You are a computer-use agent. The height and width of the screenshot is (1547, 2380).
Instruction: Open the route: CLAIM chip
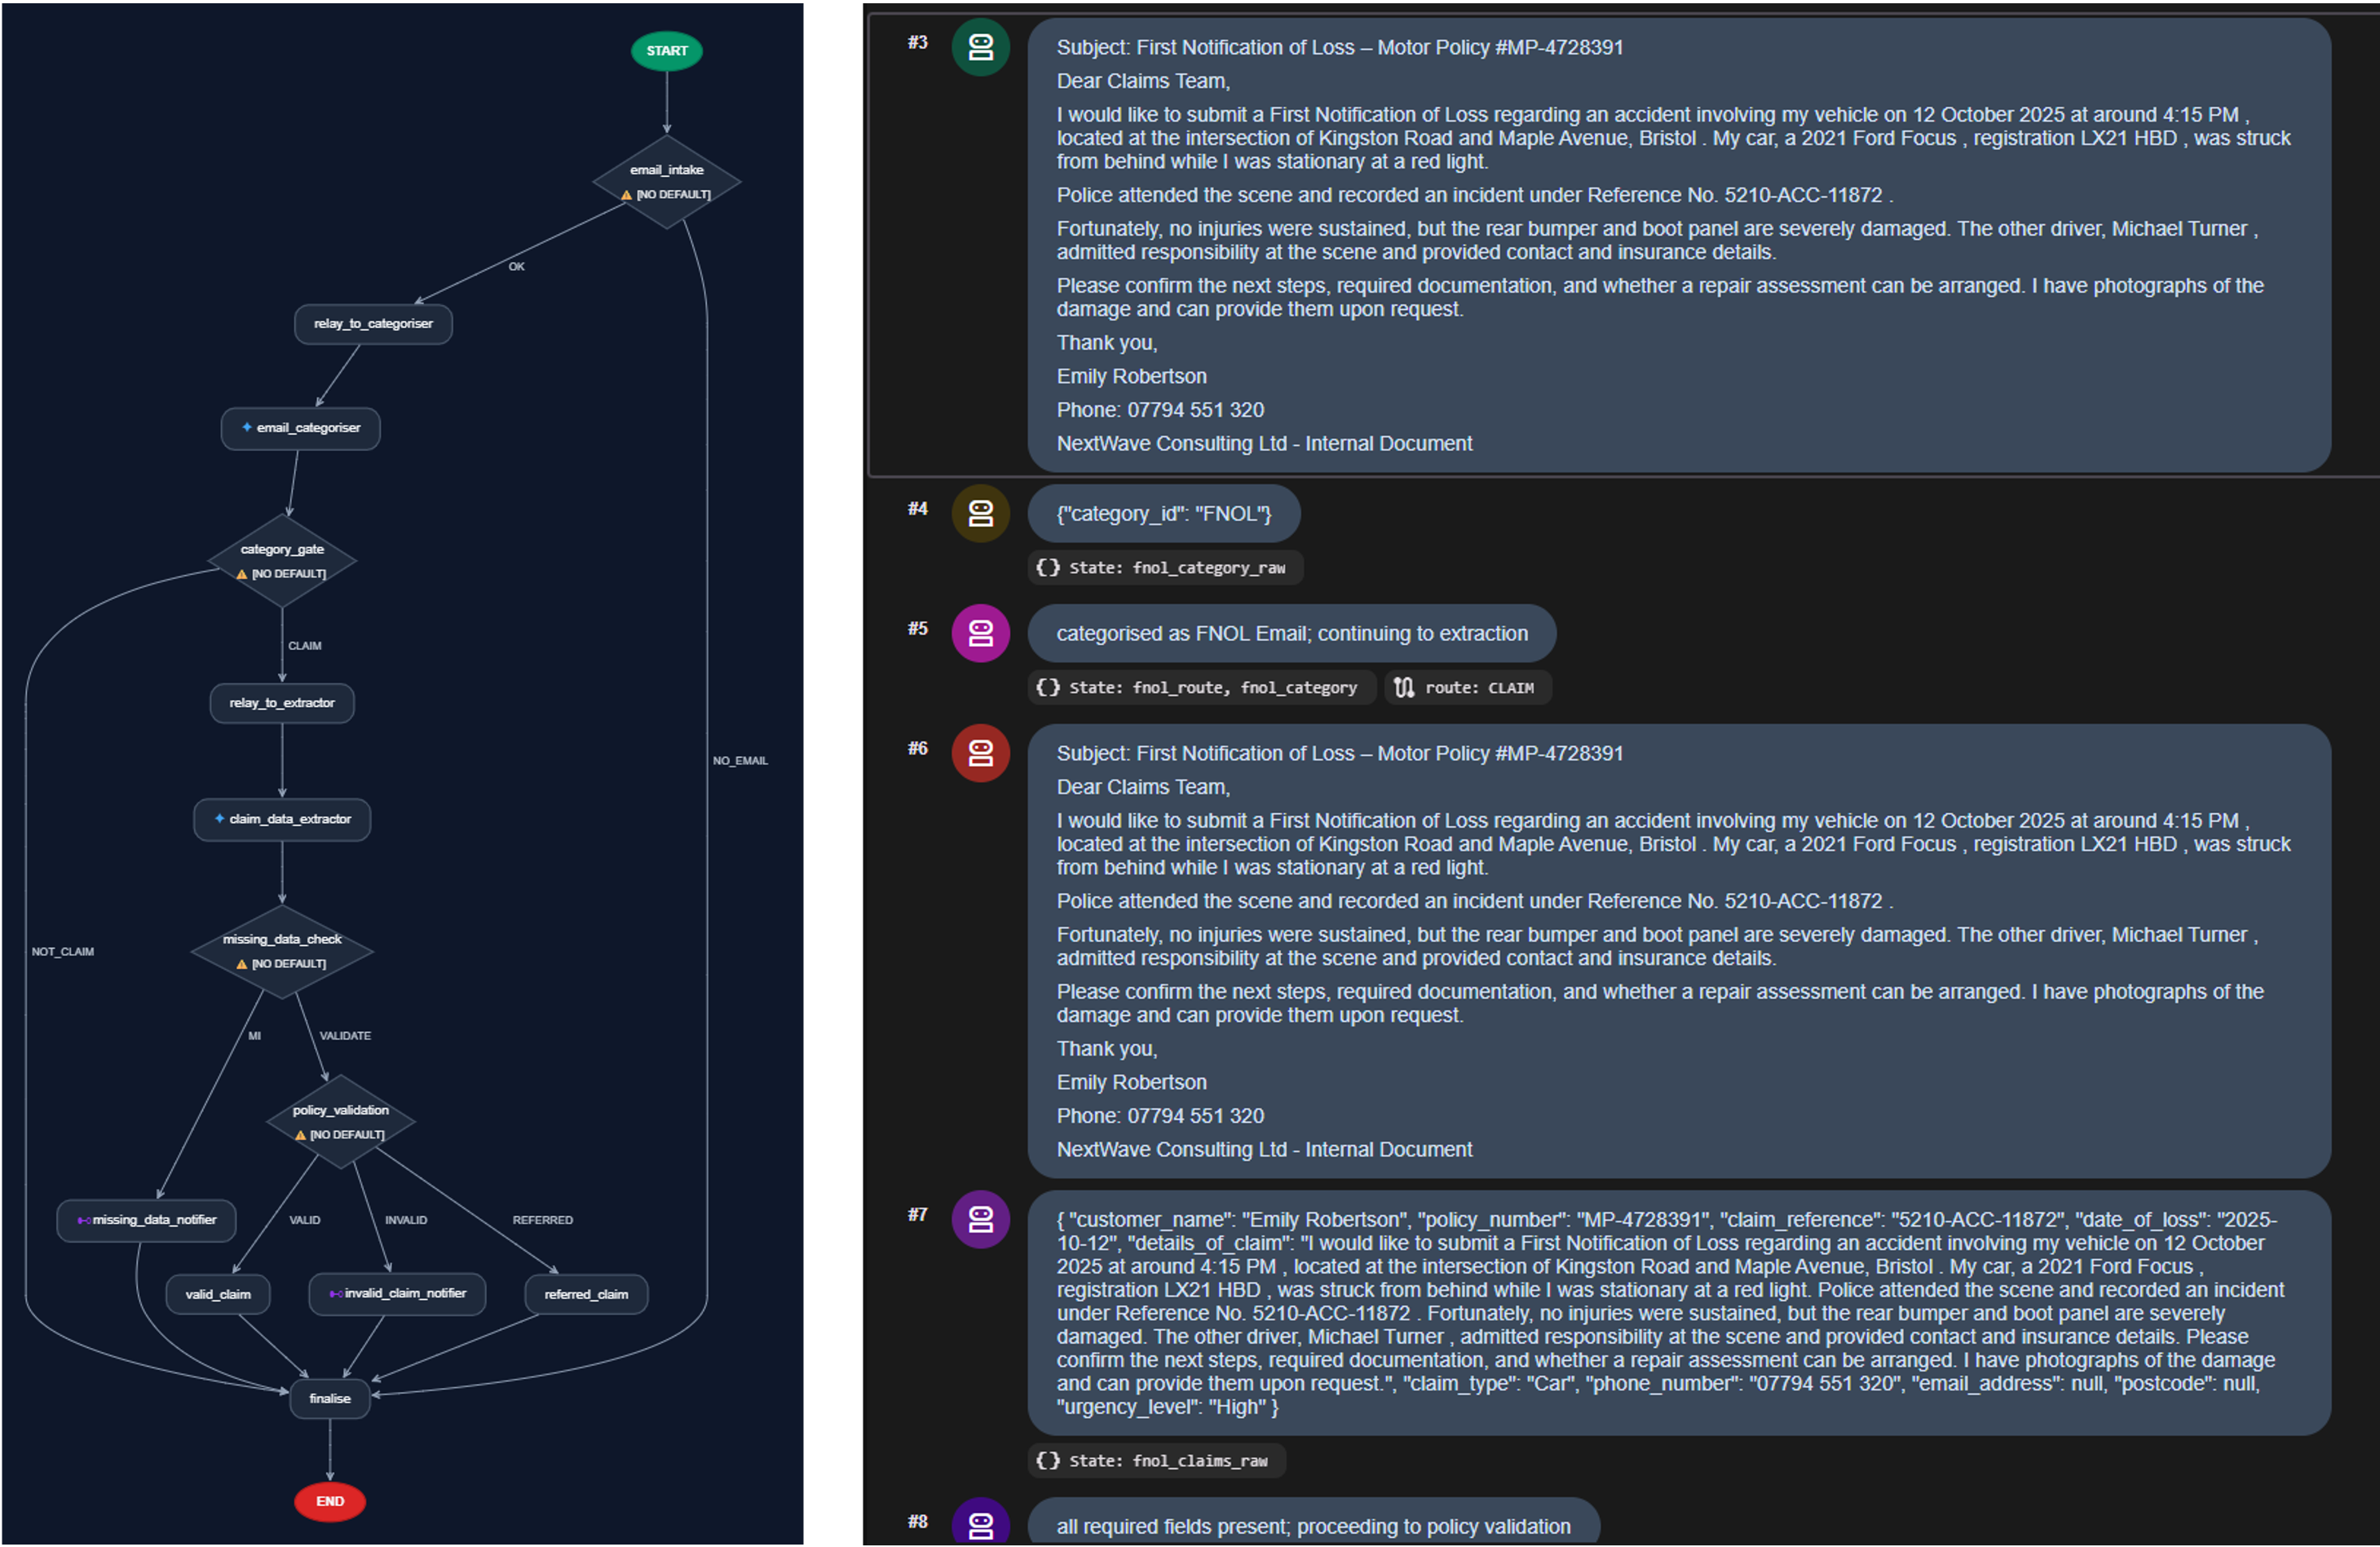coord(1467,687)
